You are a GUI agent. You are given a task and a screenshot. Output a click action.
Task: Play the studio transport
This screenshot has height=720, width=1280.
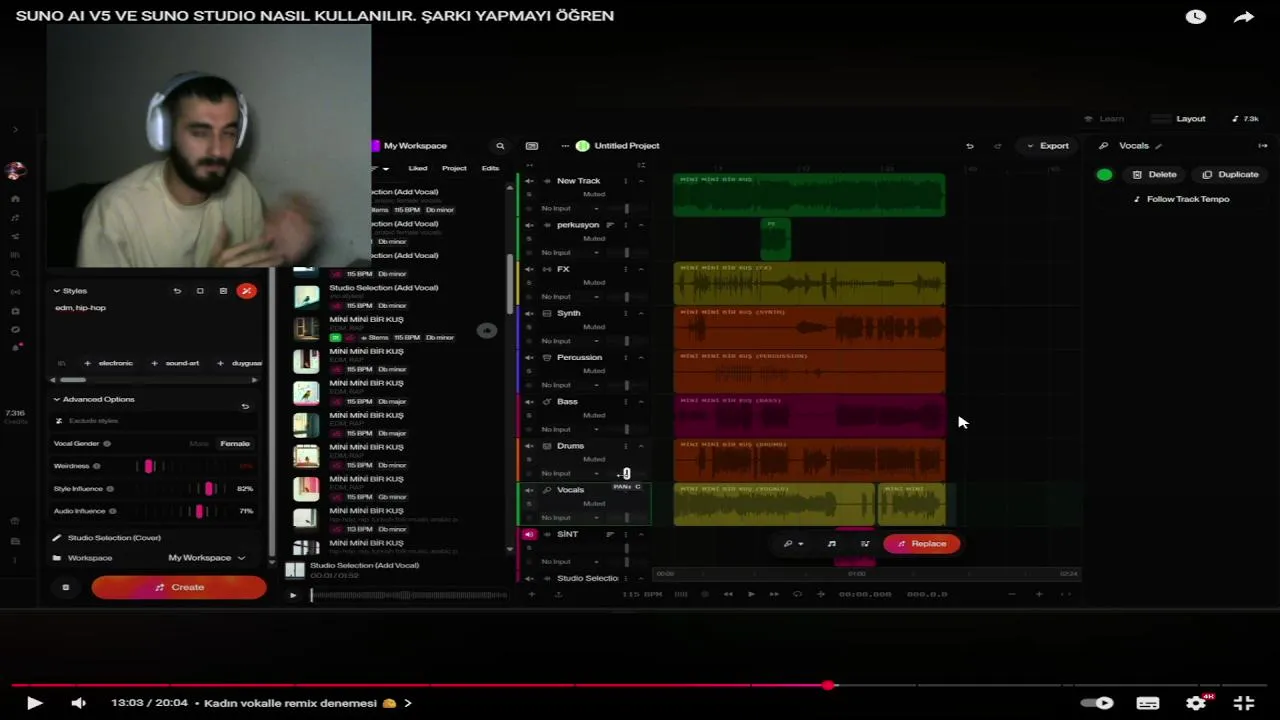point(751,594)
